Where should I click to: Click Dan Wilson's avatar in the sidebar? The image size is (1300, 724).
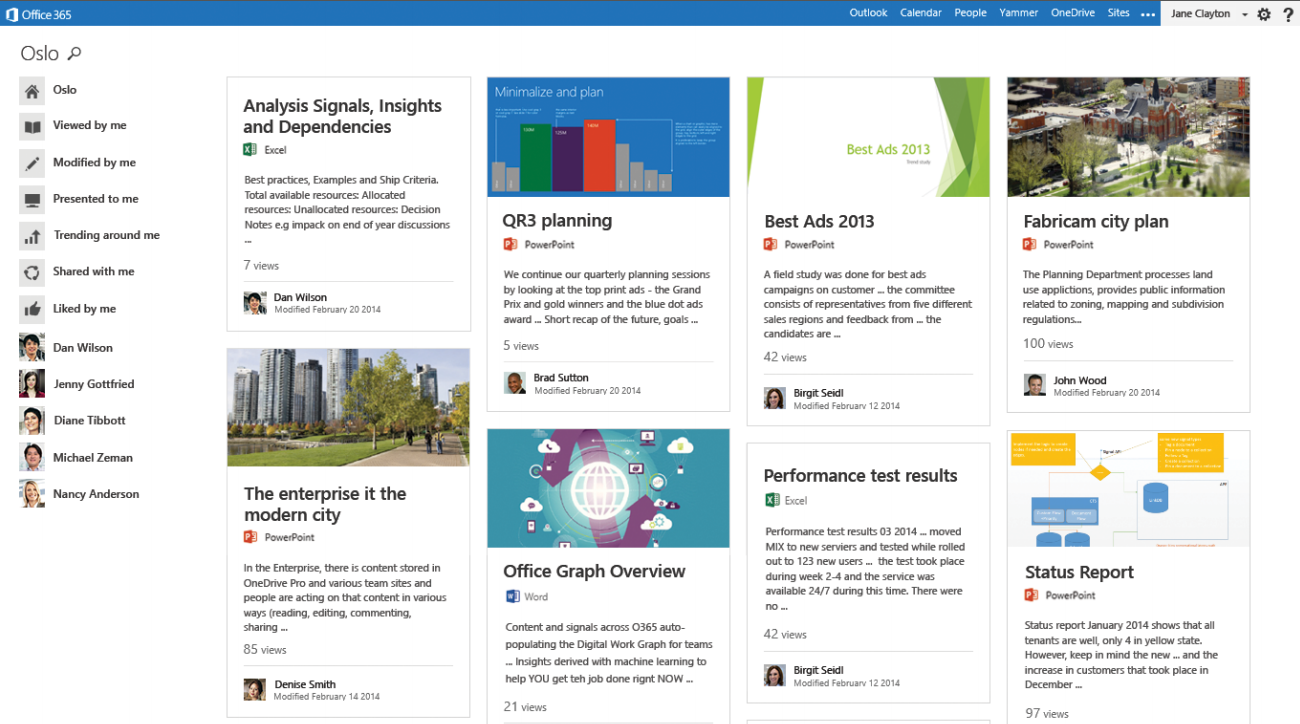click(32, 347)
